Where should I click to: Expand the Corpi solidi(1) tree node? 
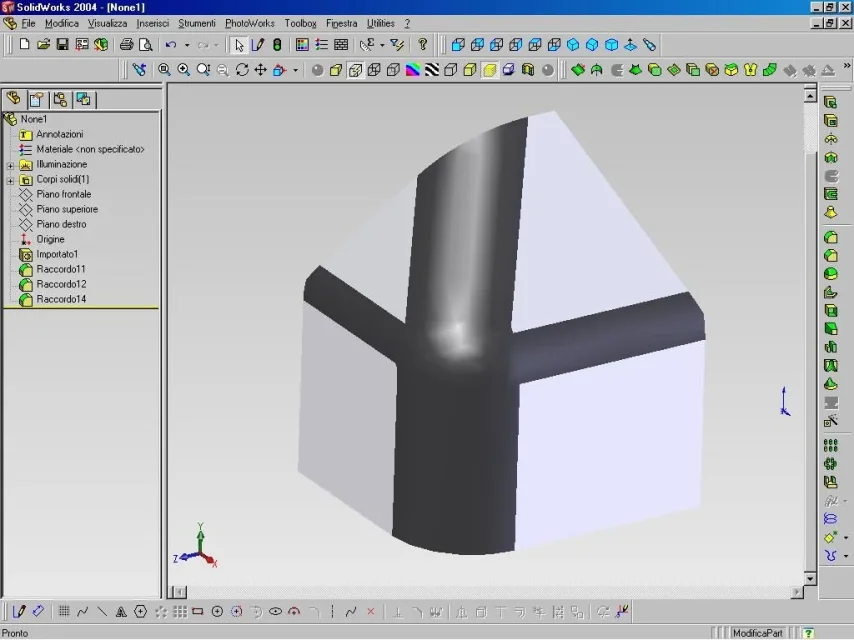10,180
